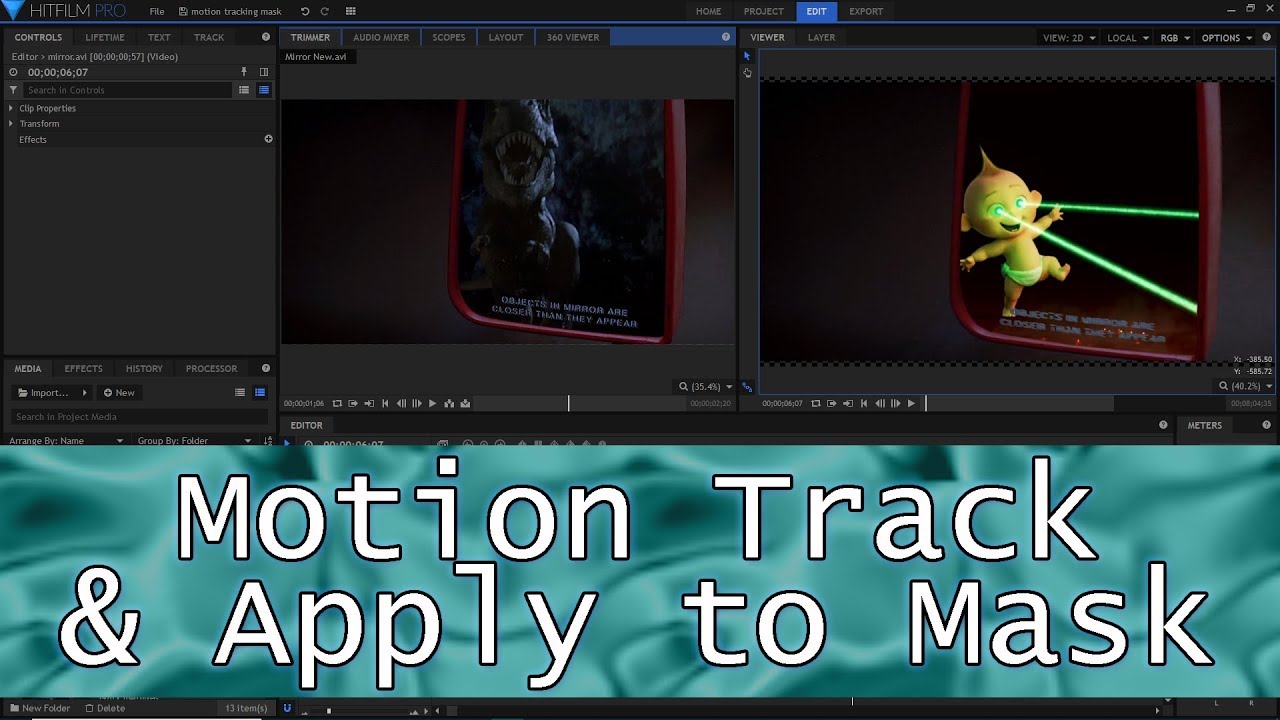Step to next frame in Trimmer
1280x720 pixels.
click(417, 403)
